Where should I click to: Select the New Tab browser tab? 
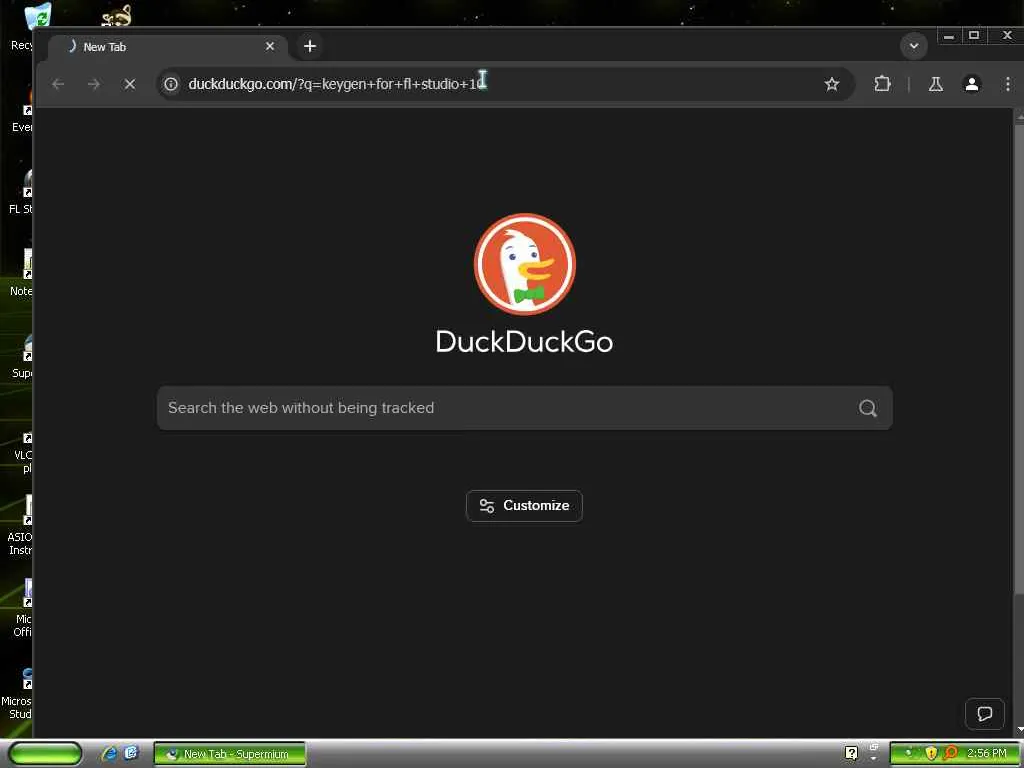tap(168, 47)
